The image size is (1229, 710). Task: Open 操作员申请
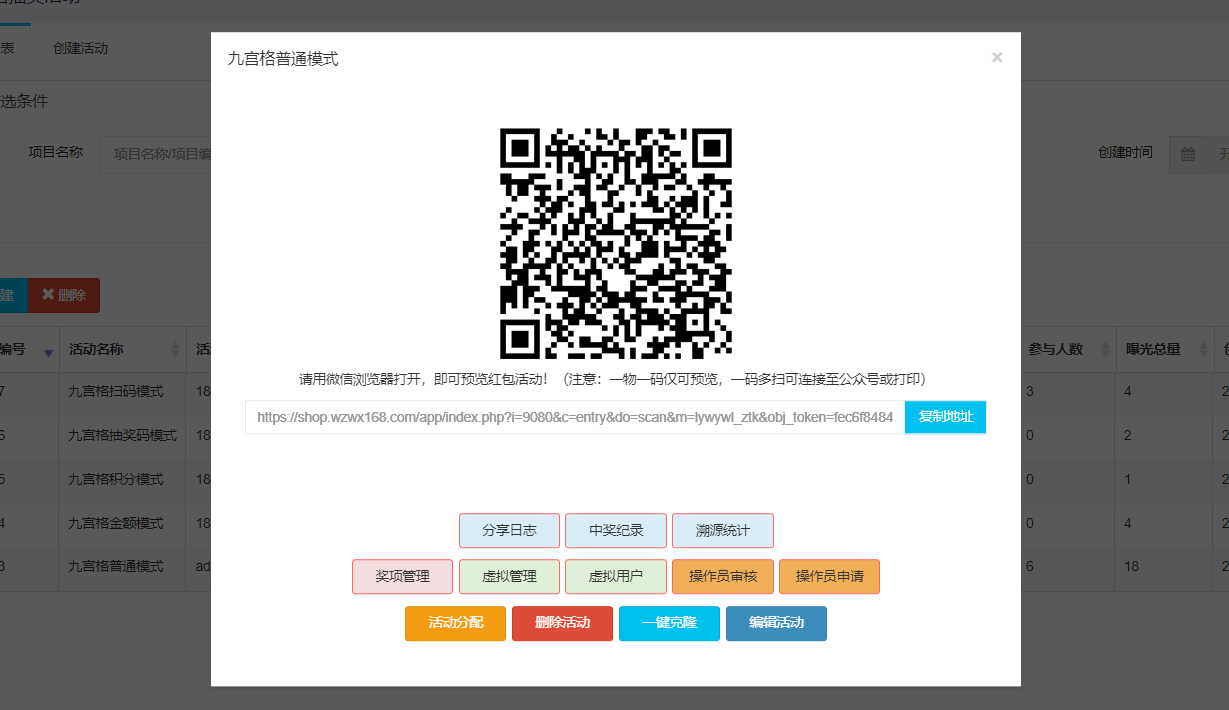click(x=830, y=577)
